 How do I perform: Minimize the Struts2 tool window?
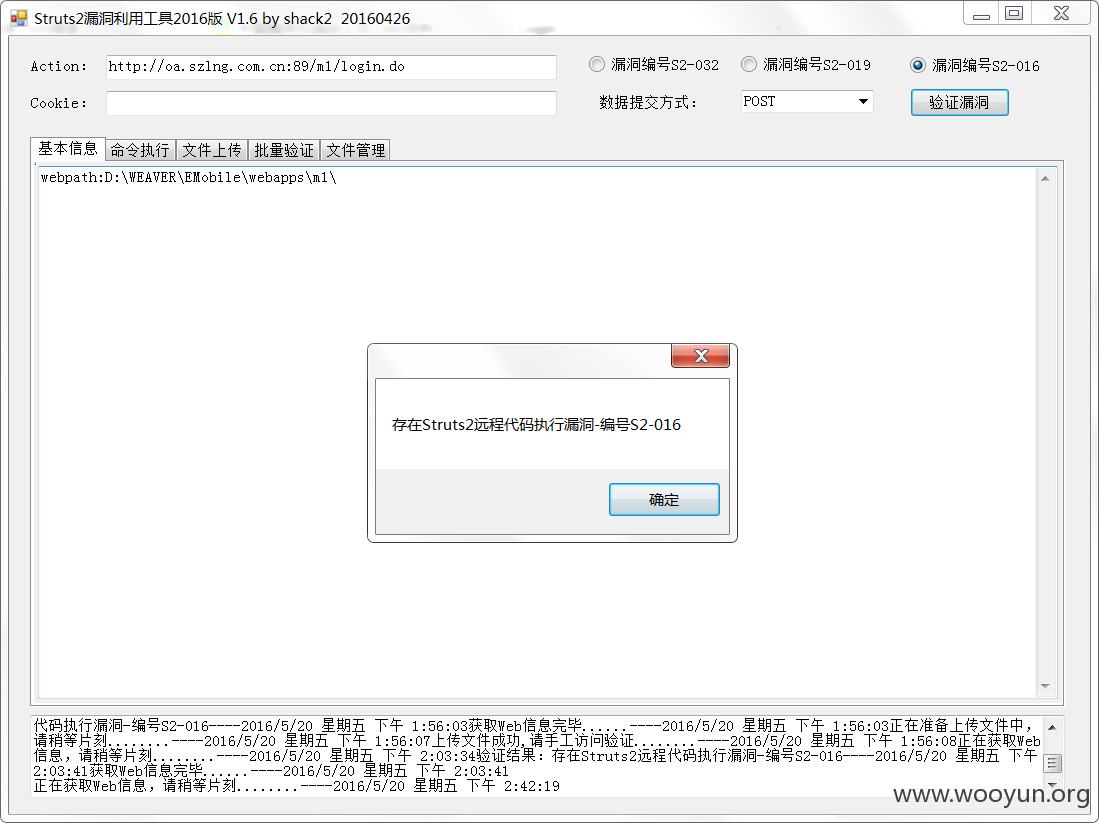(981, 14)
